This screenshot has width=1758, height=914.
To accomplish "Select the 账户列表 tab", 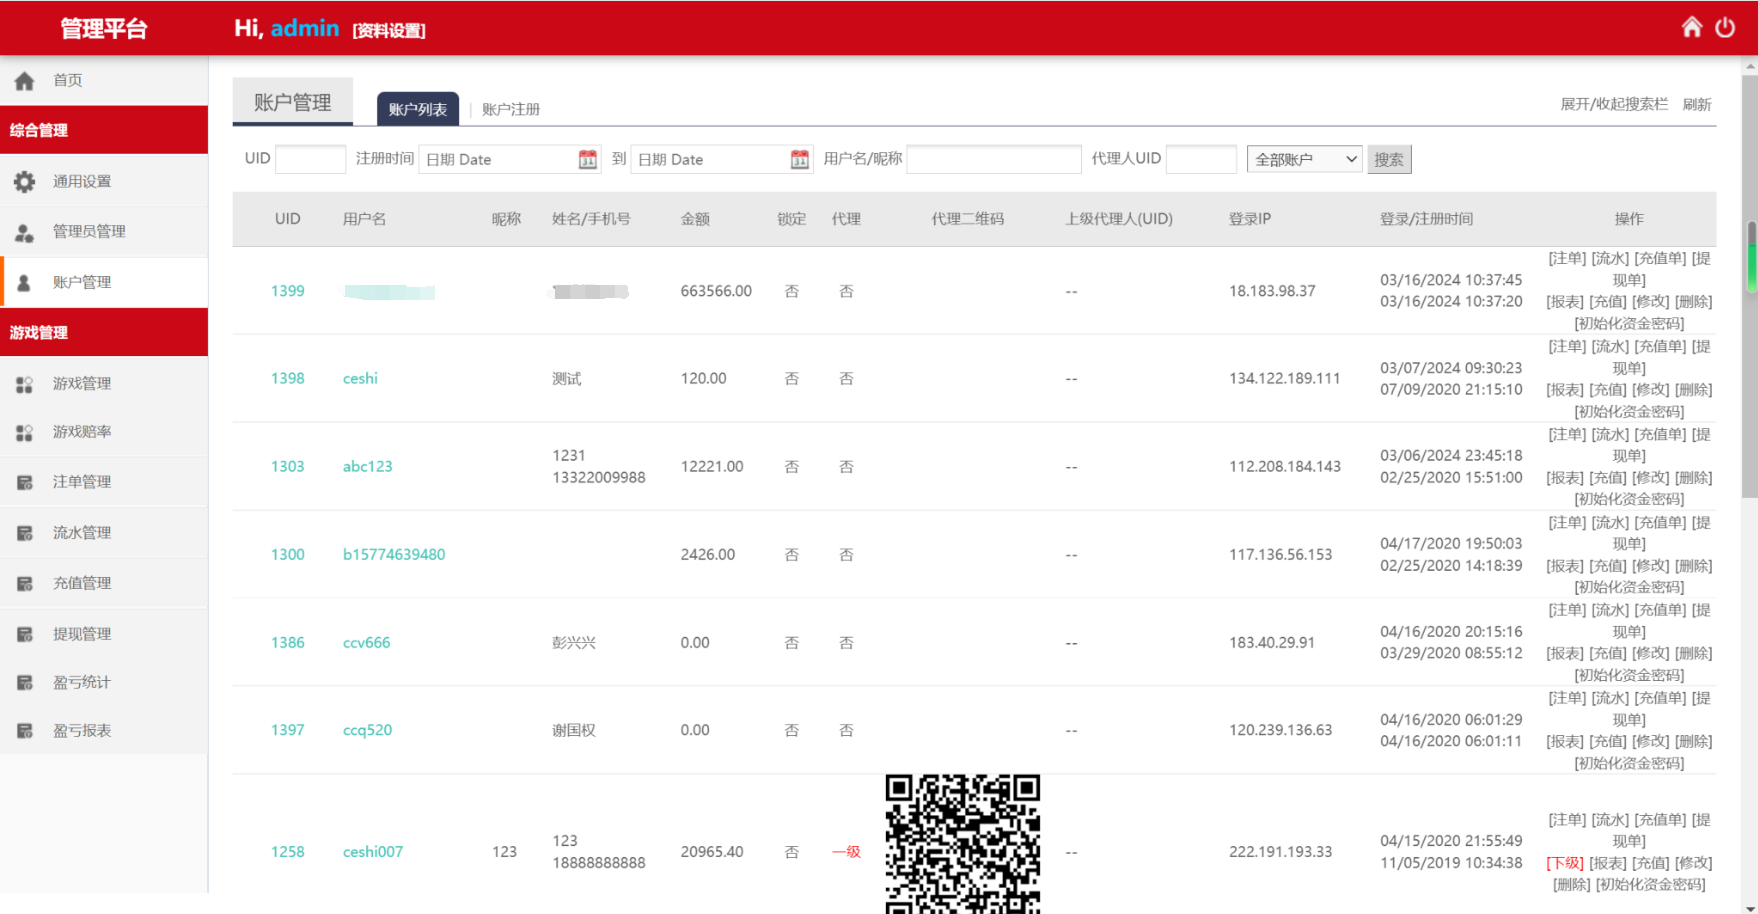I will [417, 109].
